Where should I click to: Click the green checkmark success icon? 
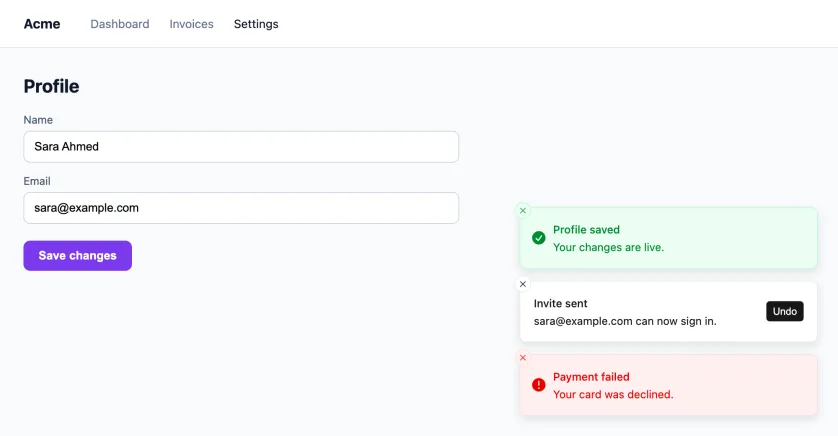[539, 238]
